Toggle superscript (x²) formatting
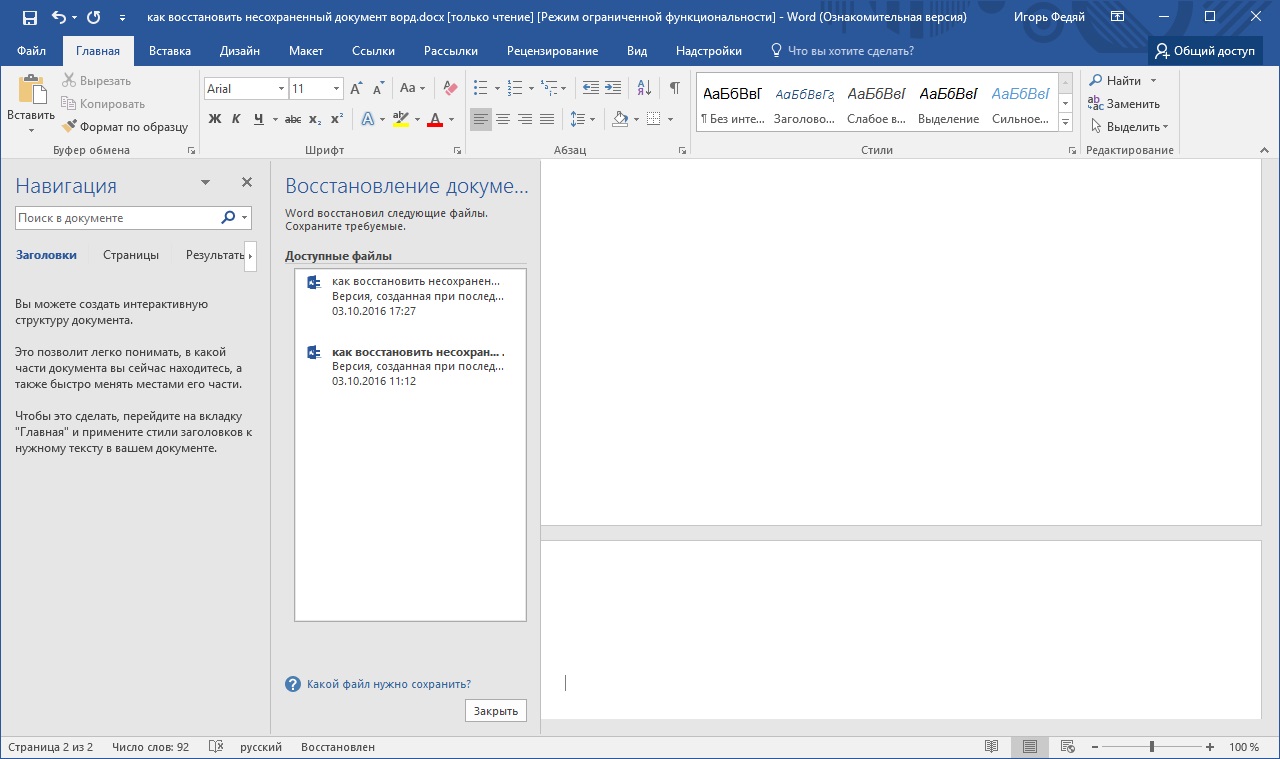Viewport: 1280px width, 759px height. pos(337,119)
